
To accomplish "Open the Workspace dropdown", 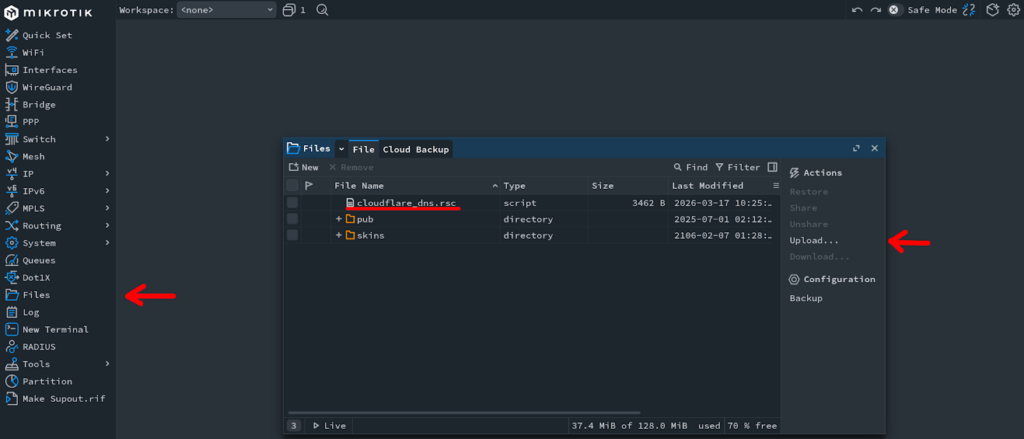I will point(226,10).
